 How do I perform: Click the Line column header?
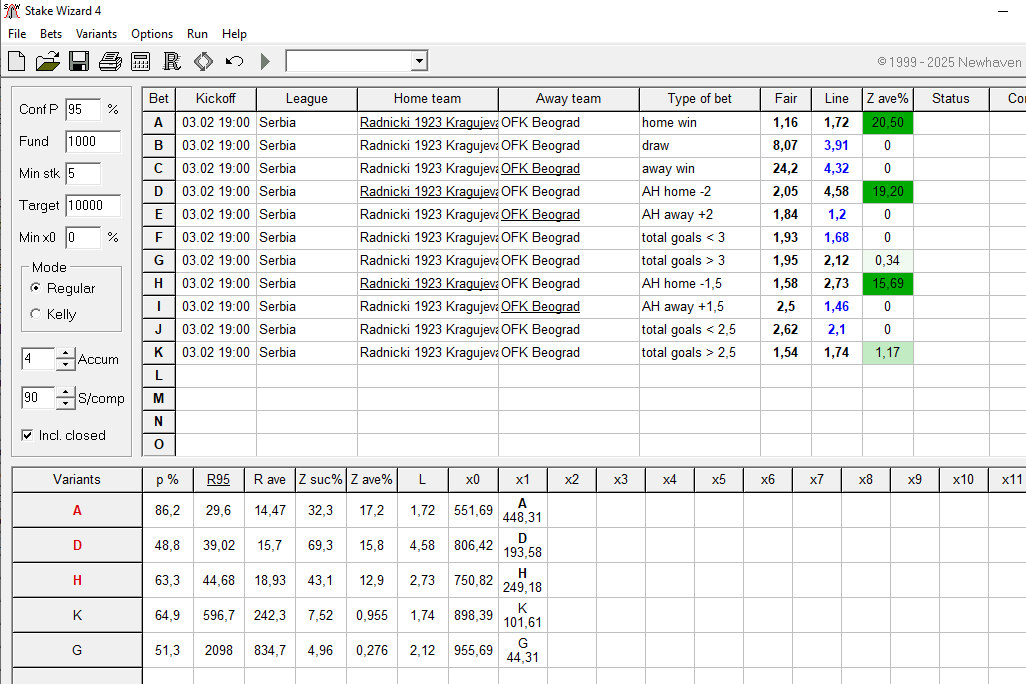[837, 99]
